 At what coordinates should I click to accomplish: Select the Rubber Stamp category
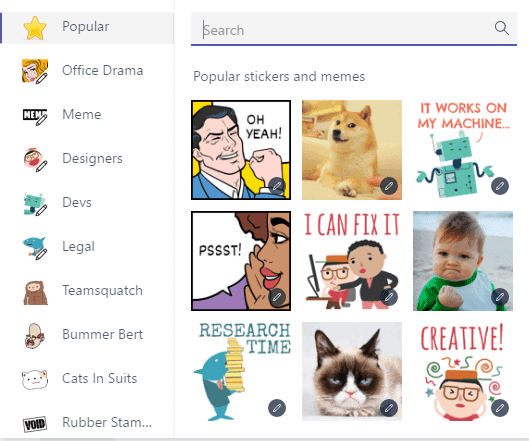point(87,423)
